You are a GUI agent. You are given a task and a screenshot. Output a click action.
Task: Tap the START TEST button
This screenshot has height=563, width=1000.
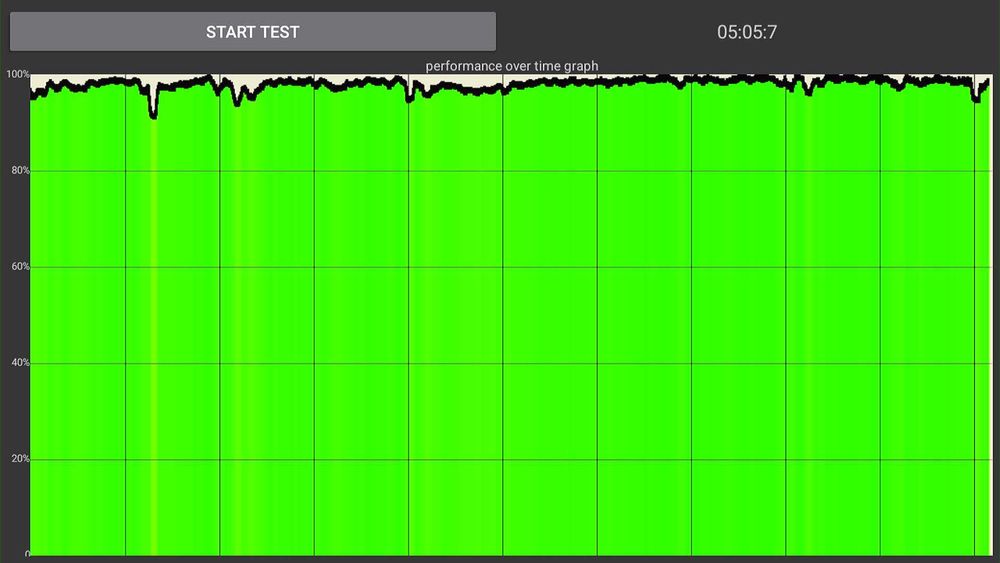click(253, 31)
